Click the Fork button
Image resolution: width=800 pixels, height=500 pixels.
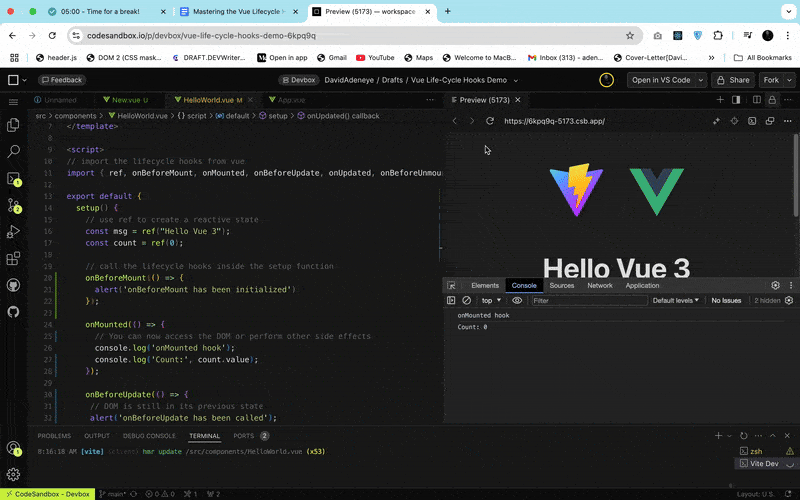pos(771,80)
